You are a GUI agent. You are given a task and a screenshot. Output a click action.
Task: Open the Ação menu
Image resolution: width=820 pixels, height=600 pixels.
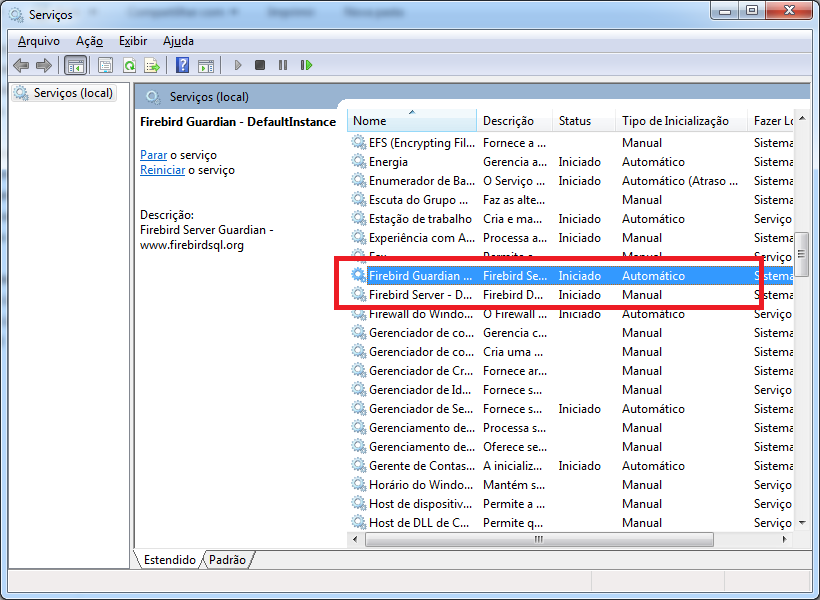click(89, 41)
